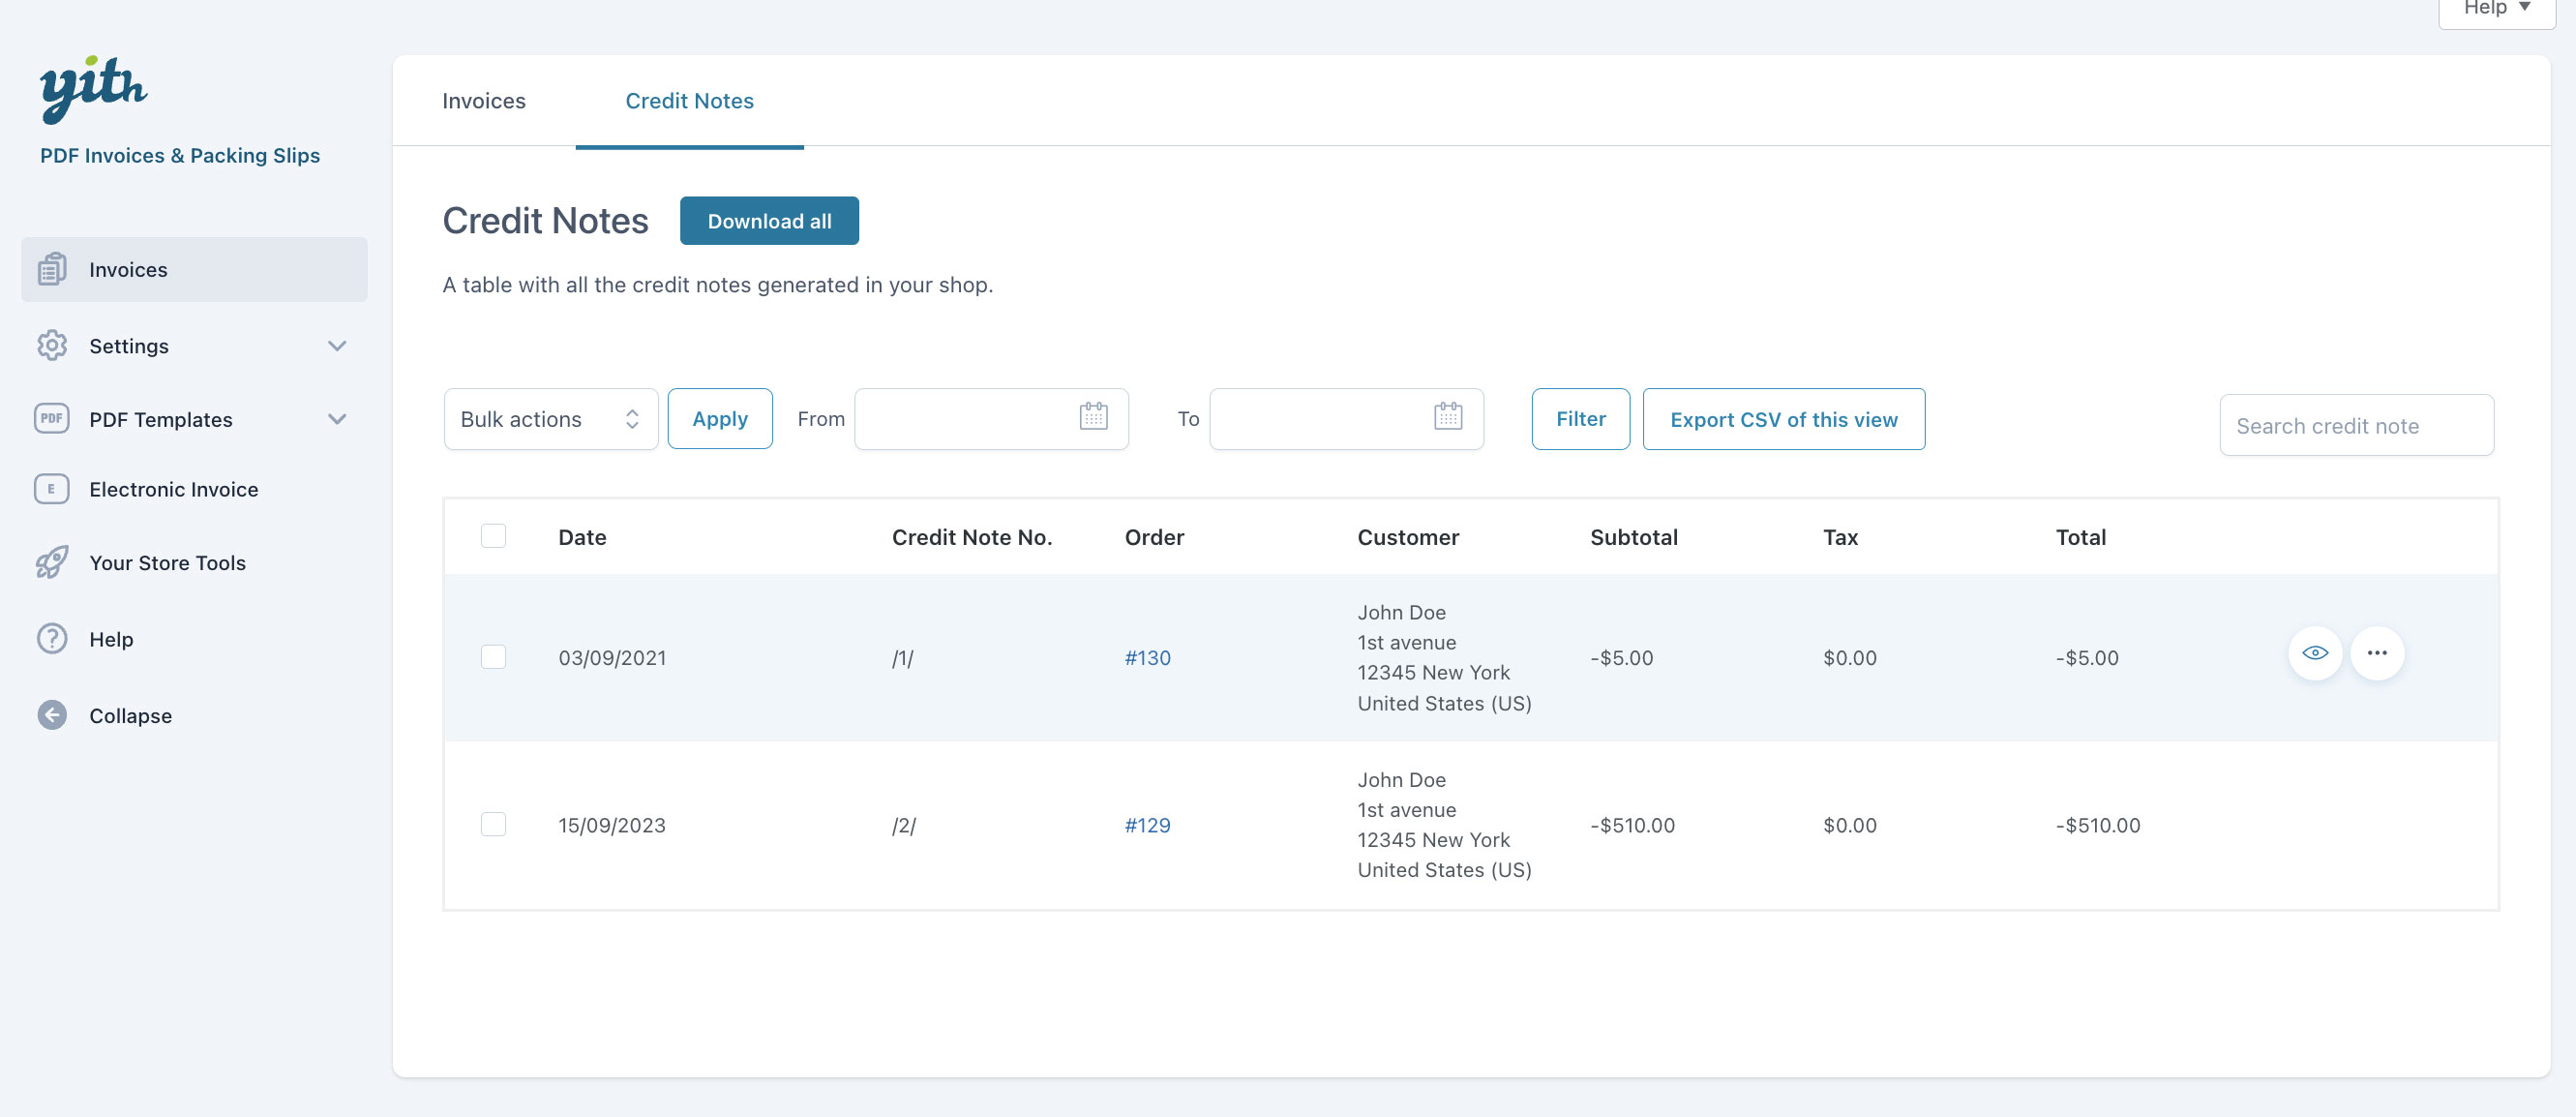The image size is (2576, 1117).
Task: Click the Help question mark icon
Action: 52,638
